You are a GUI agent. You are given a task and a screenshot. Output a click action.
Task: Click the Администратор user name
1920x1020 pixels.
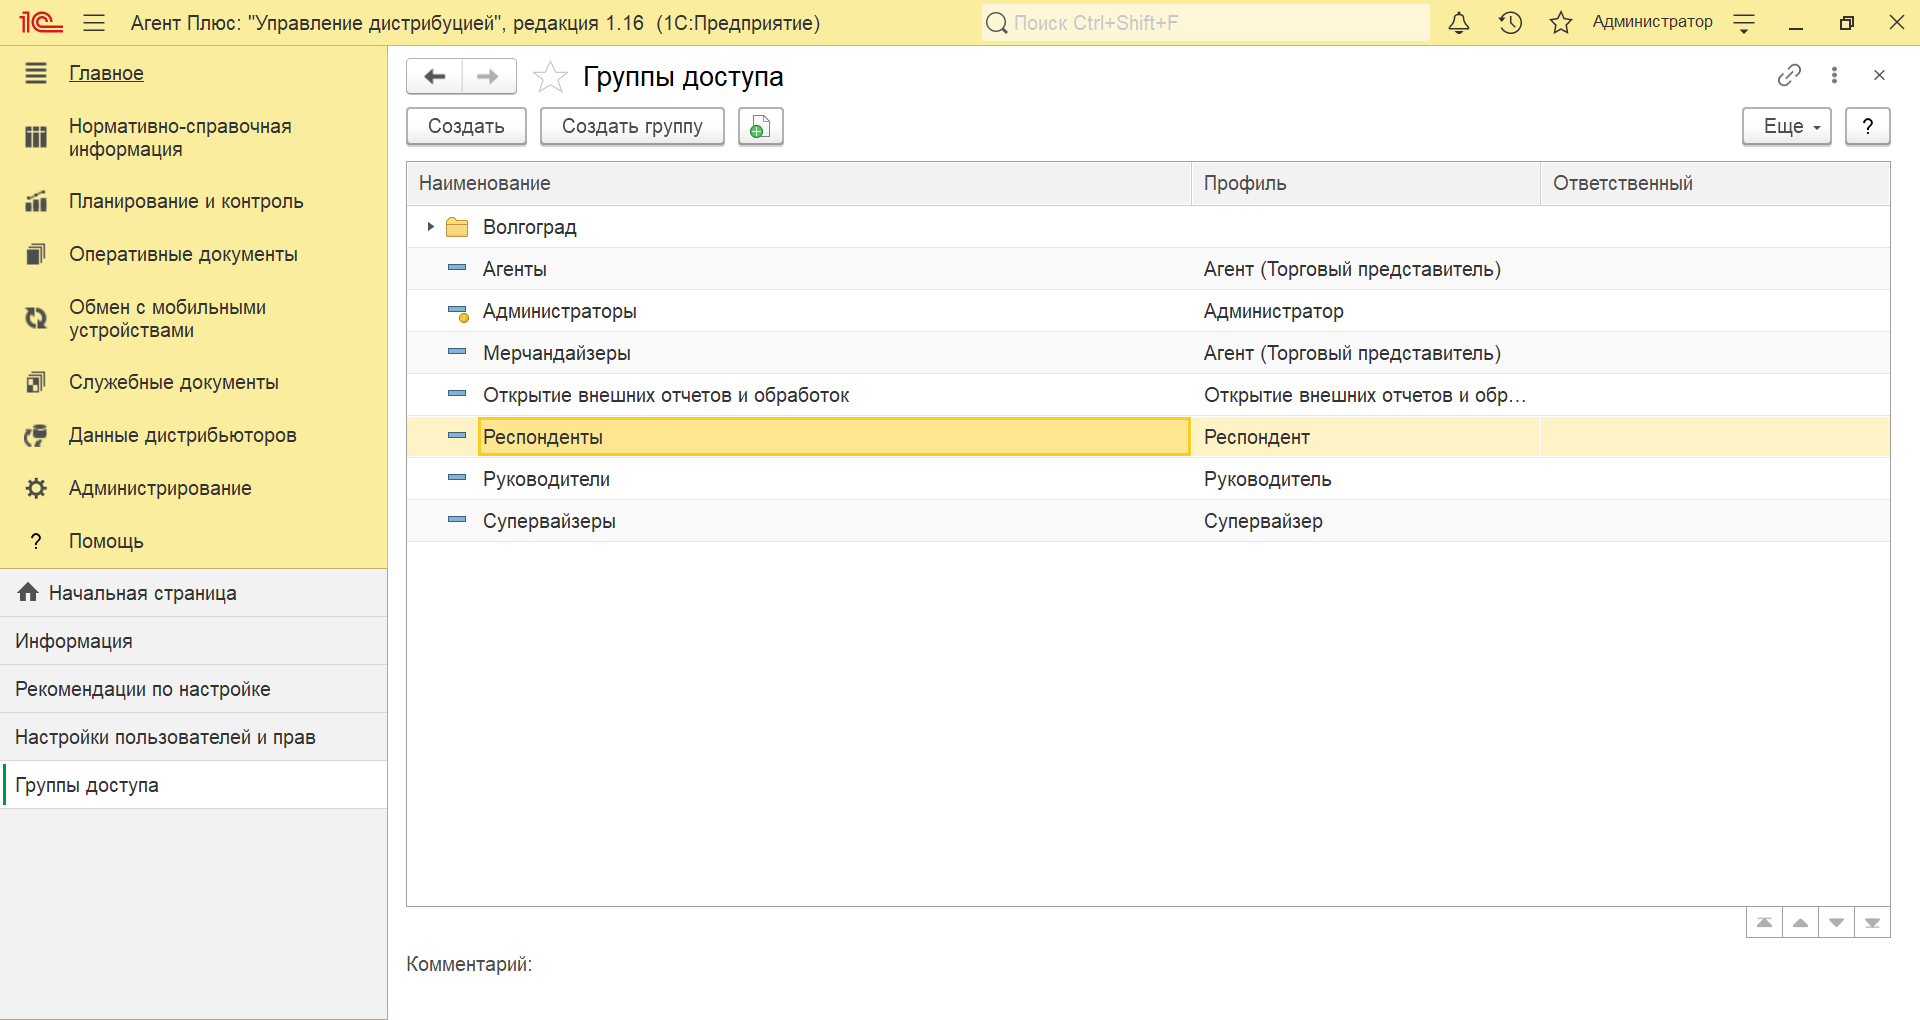(x=1652, y=22)
